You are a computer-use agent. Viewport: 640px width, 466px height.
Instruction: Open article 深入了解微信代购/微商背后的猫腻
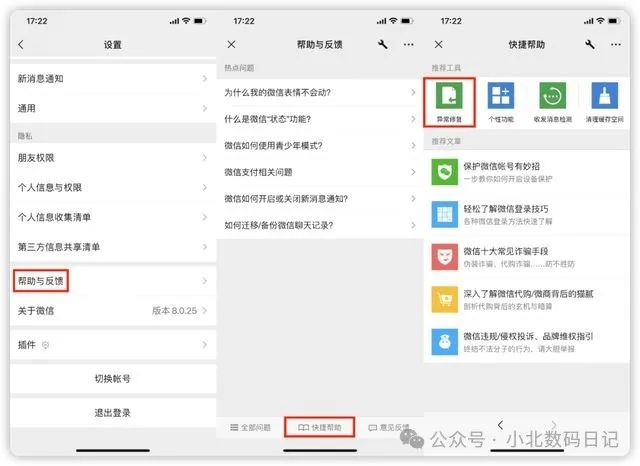coord(527,299)
